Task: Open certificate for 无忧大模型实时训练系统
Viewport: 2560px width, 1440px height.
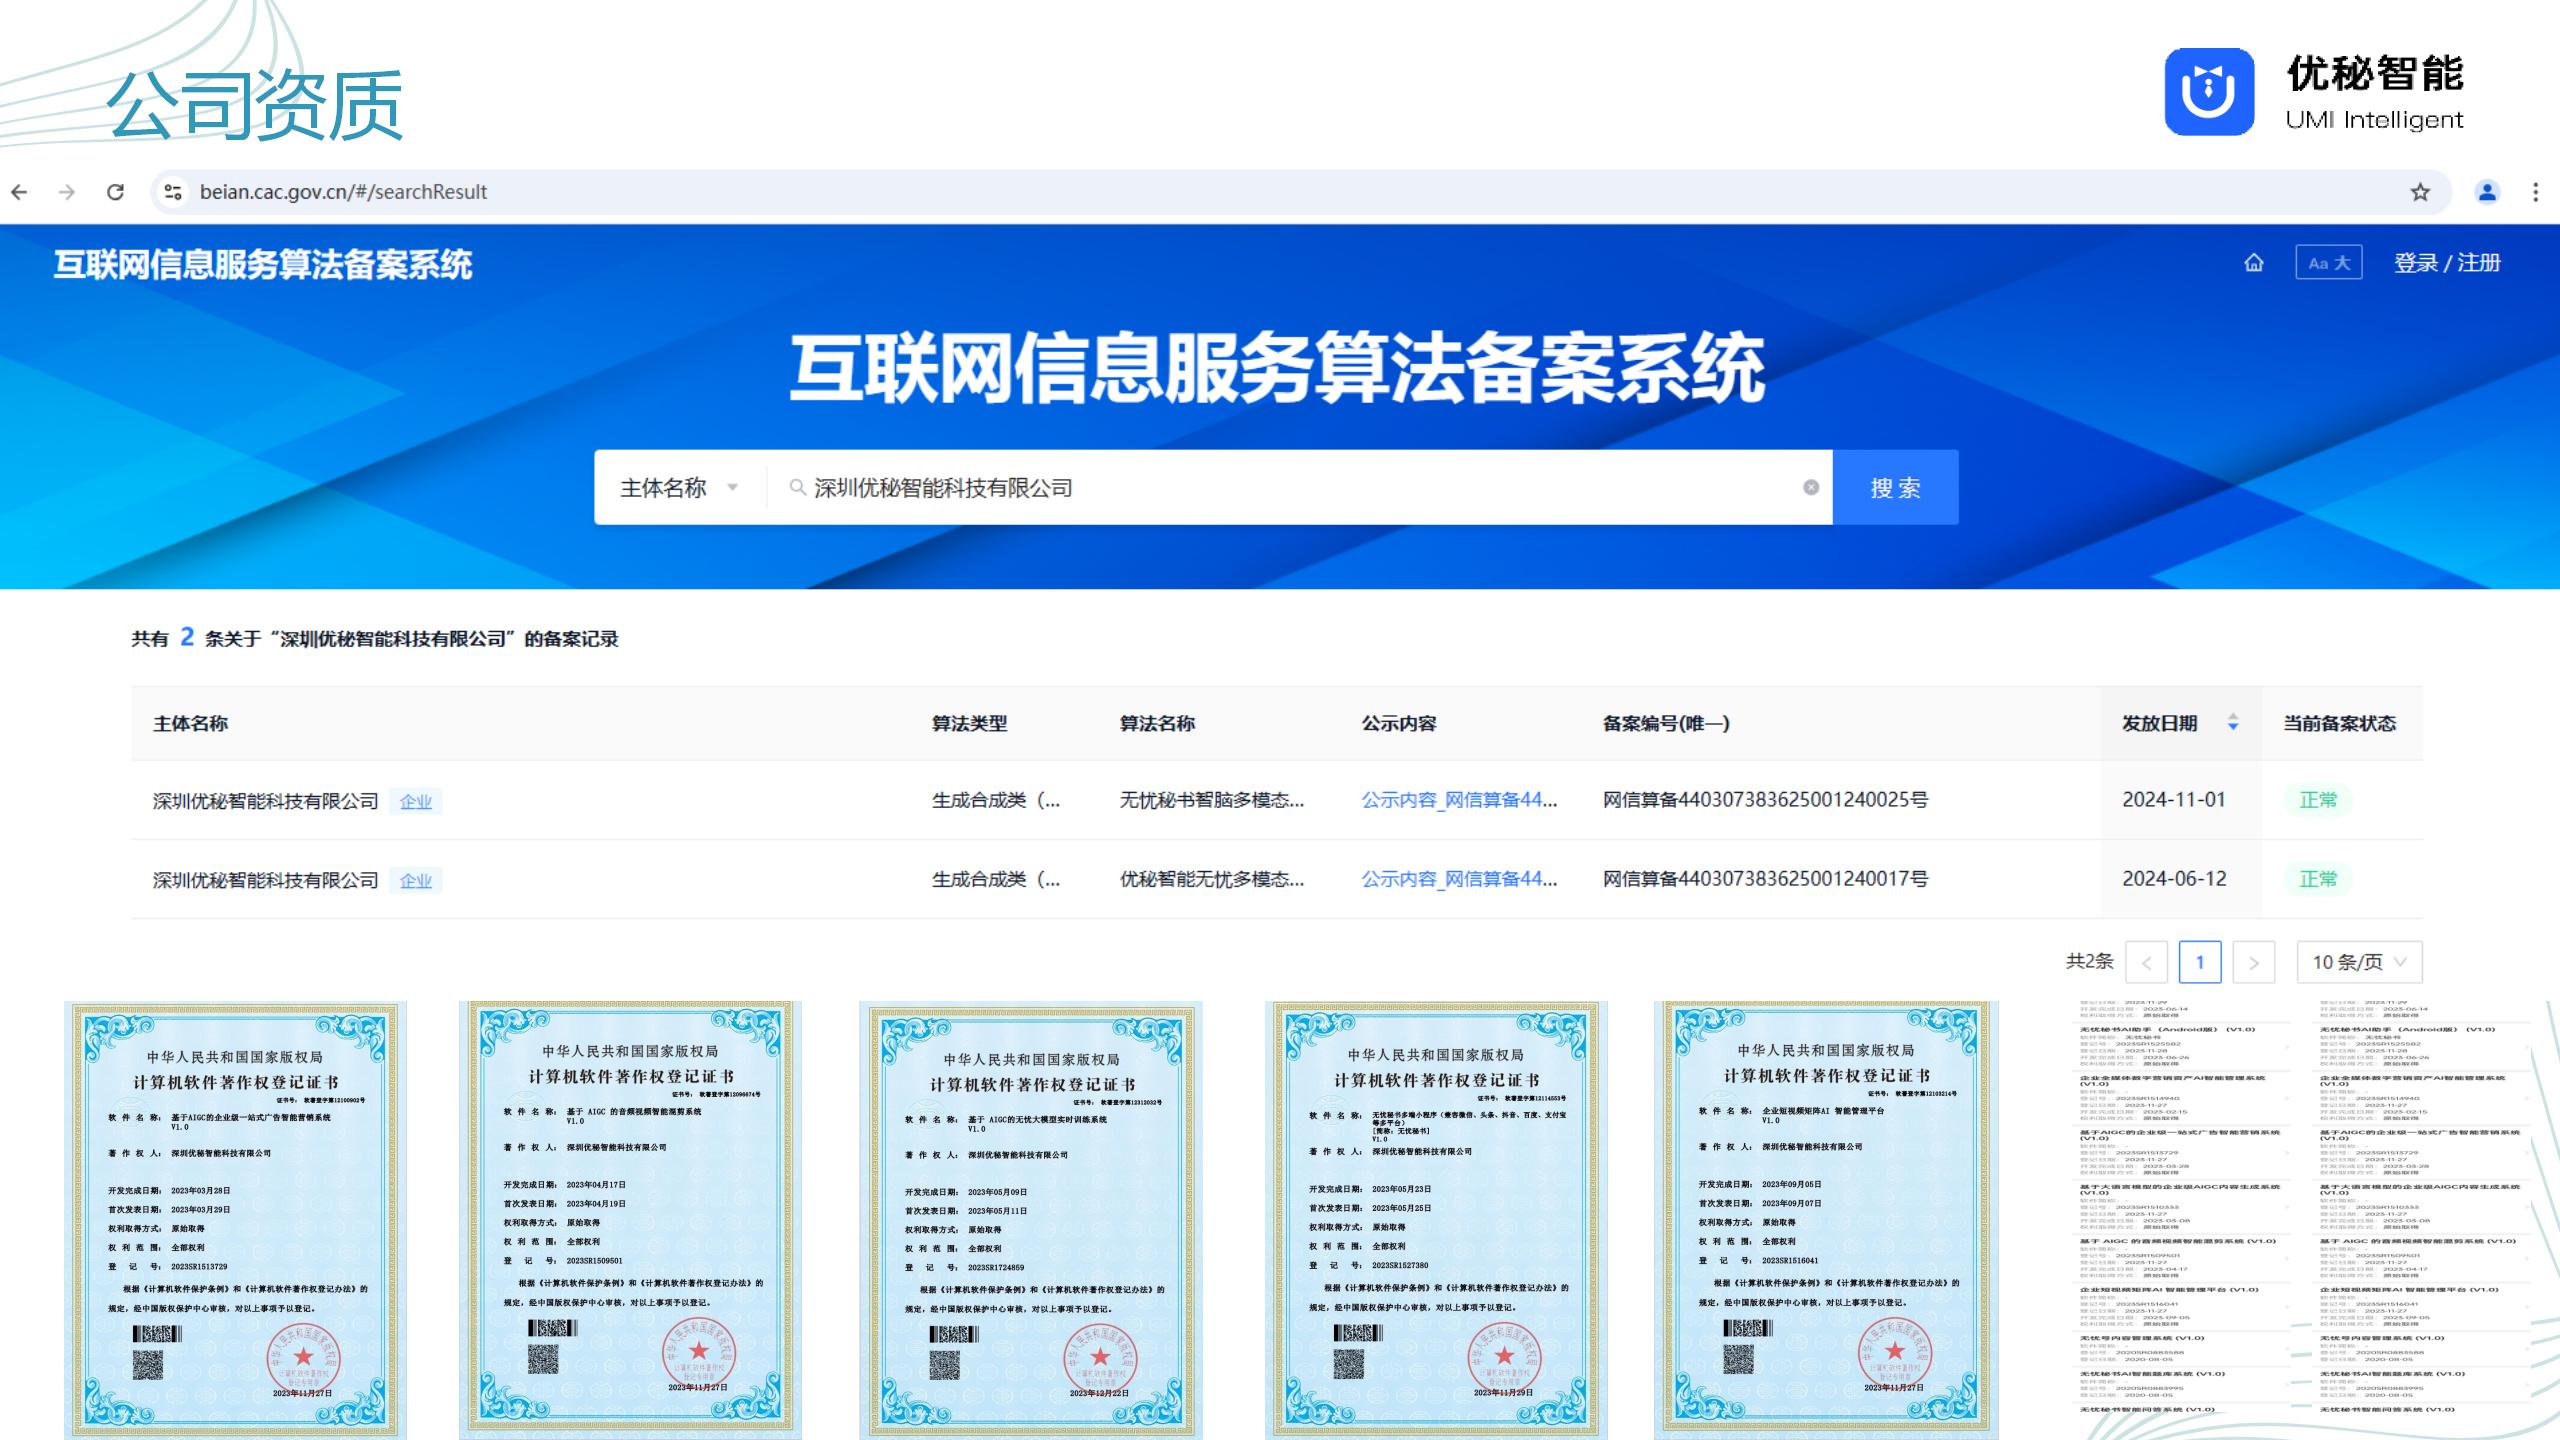Action: coord(1030,1220)
